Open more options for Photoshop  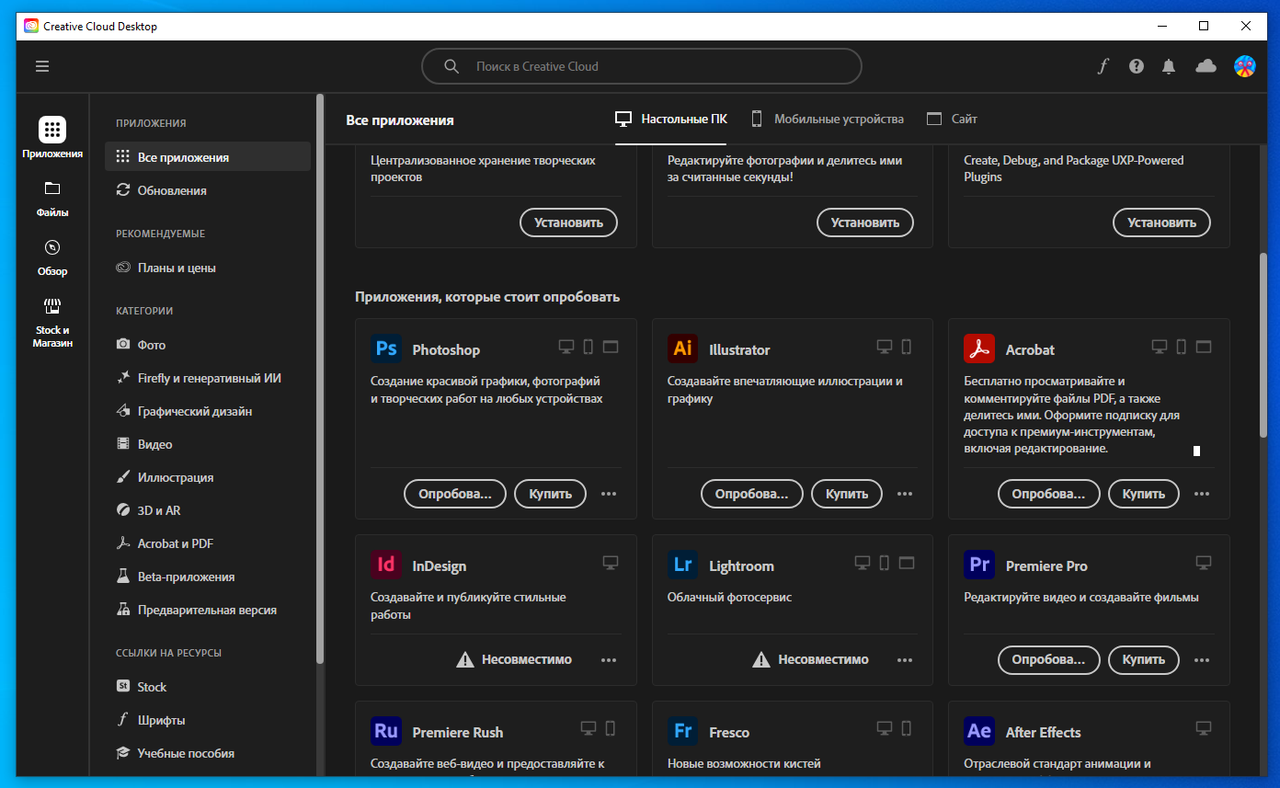coord(608,494)
